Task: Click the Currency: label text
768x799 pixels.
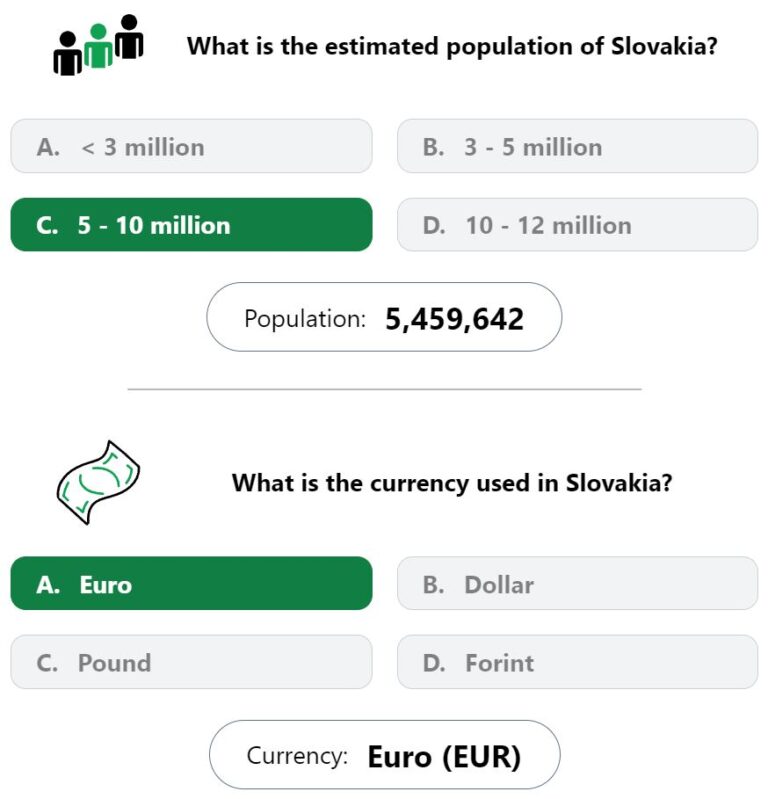Action: click(297, 756)
